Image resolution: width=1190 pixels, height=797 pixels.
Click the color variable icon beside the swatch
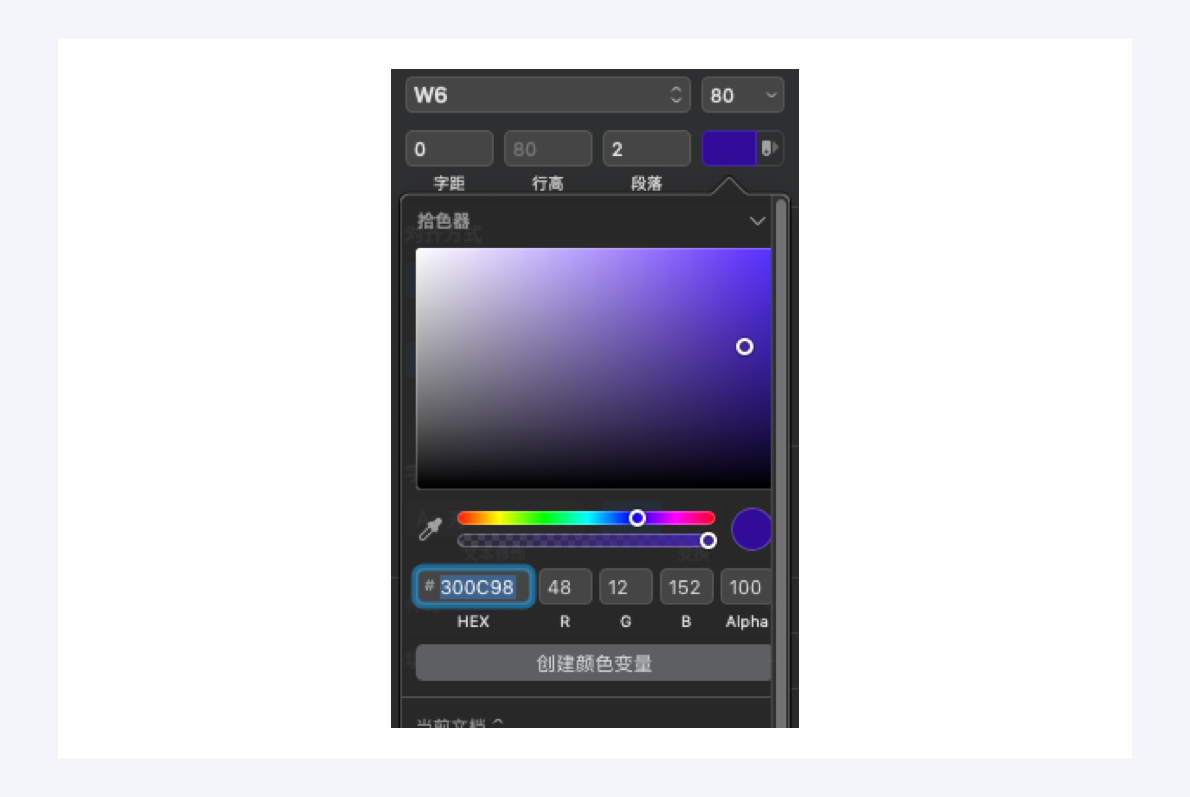point(770,148)
